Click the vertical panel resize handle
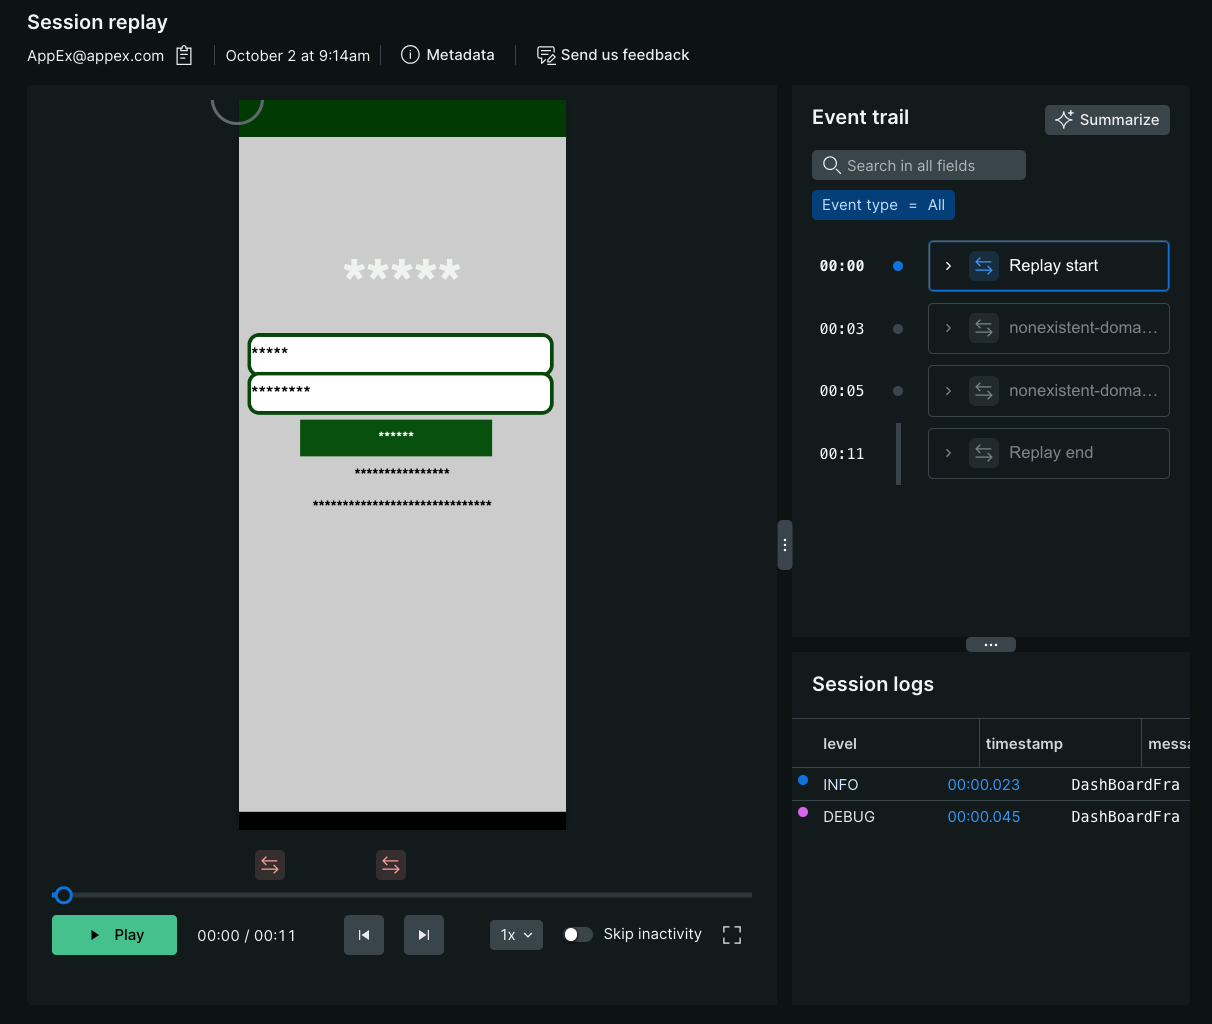1212x1024 pixels. pyautogui.click(x=785, y=545)
